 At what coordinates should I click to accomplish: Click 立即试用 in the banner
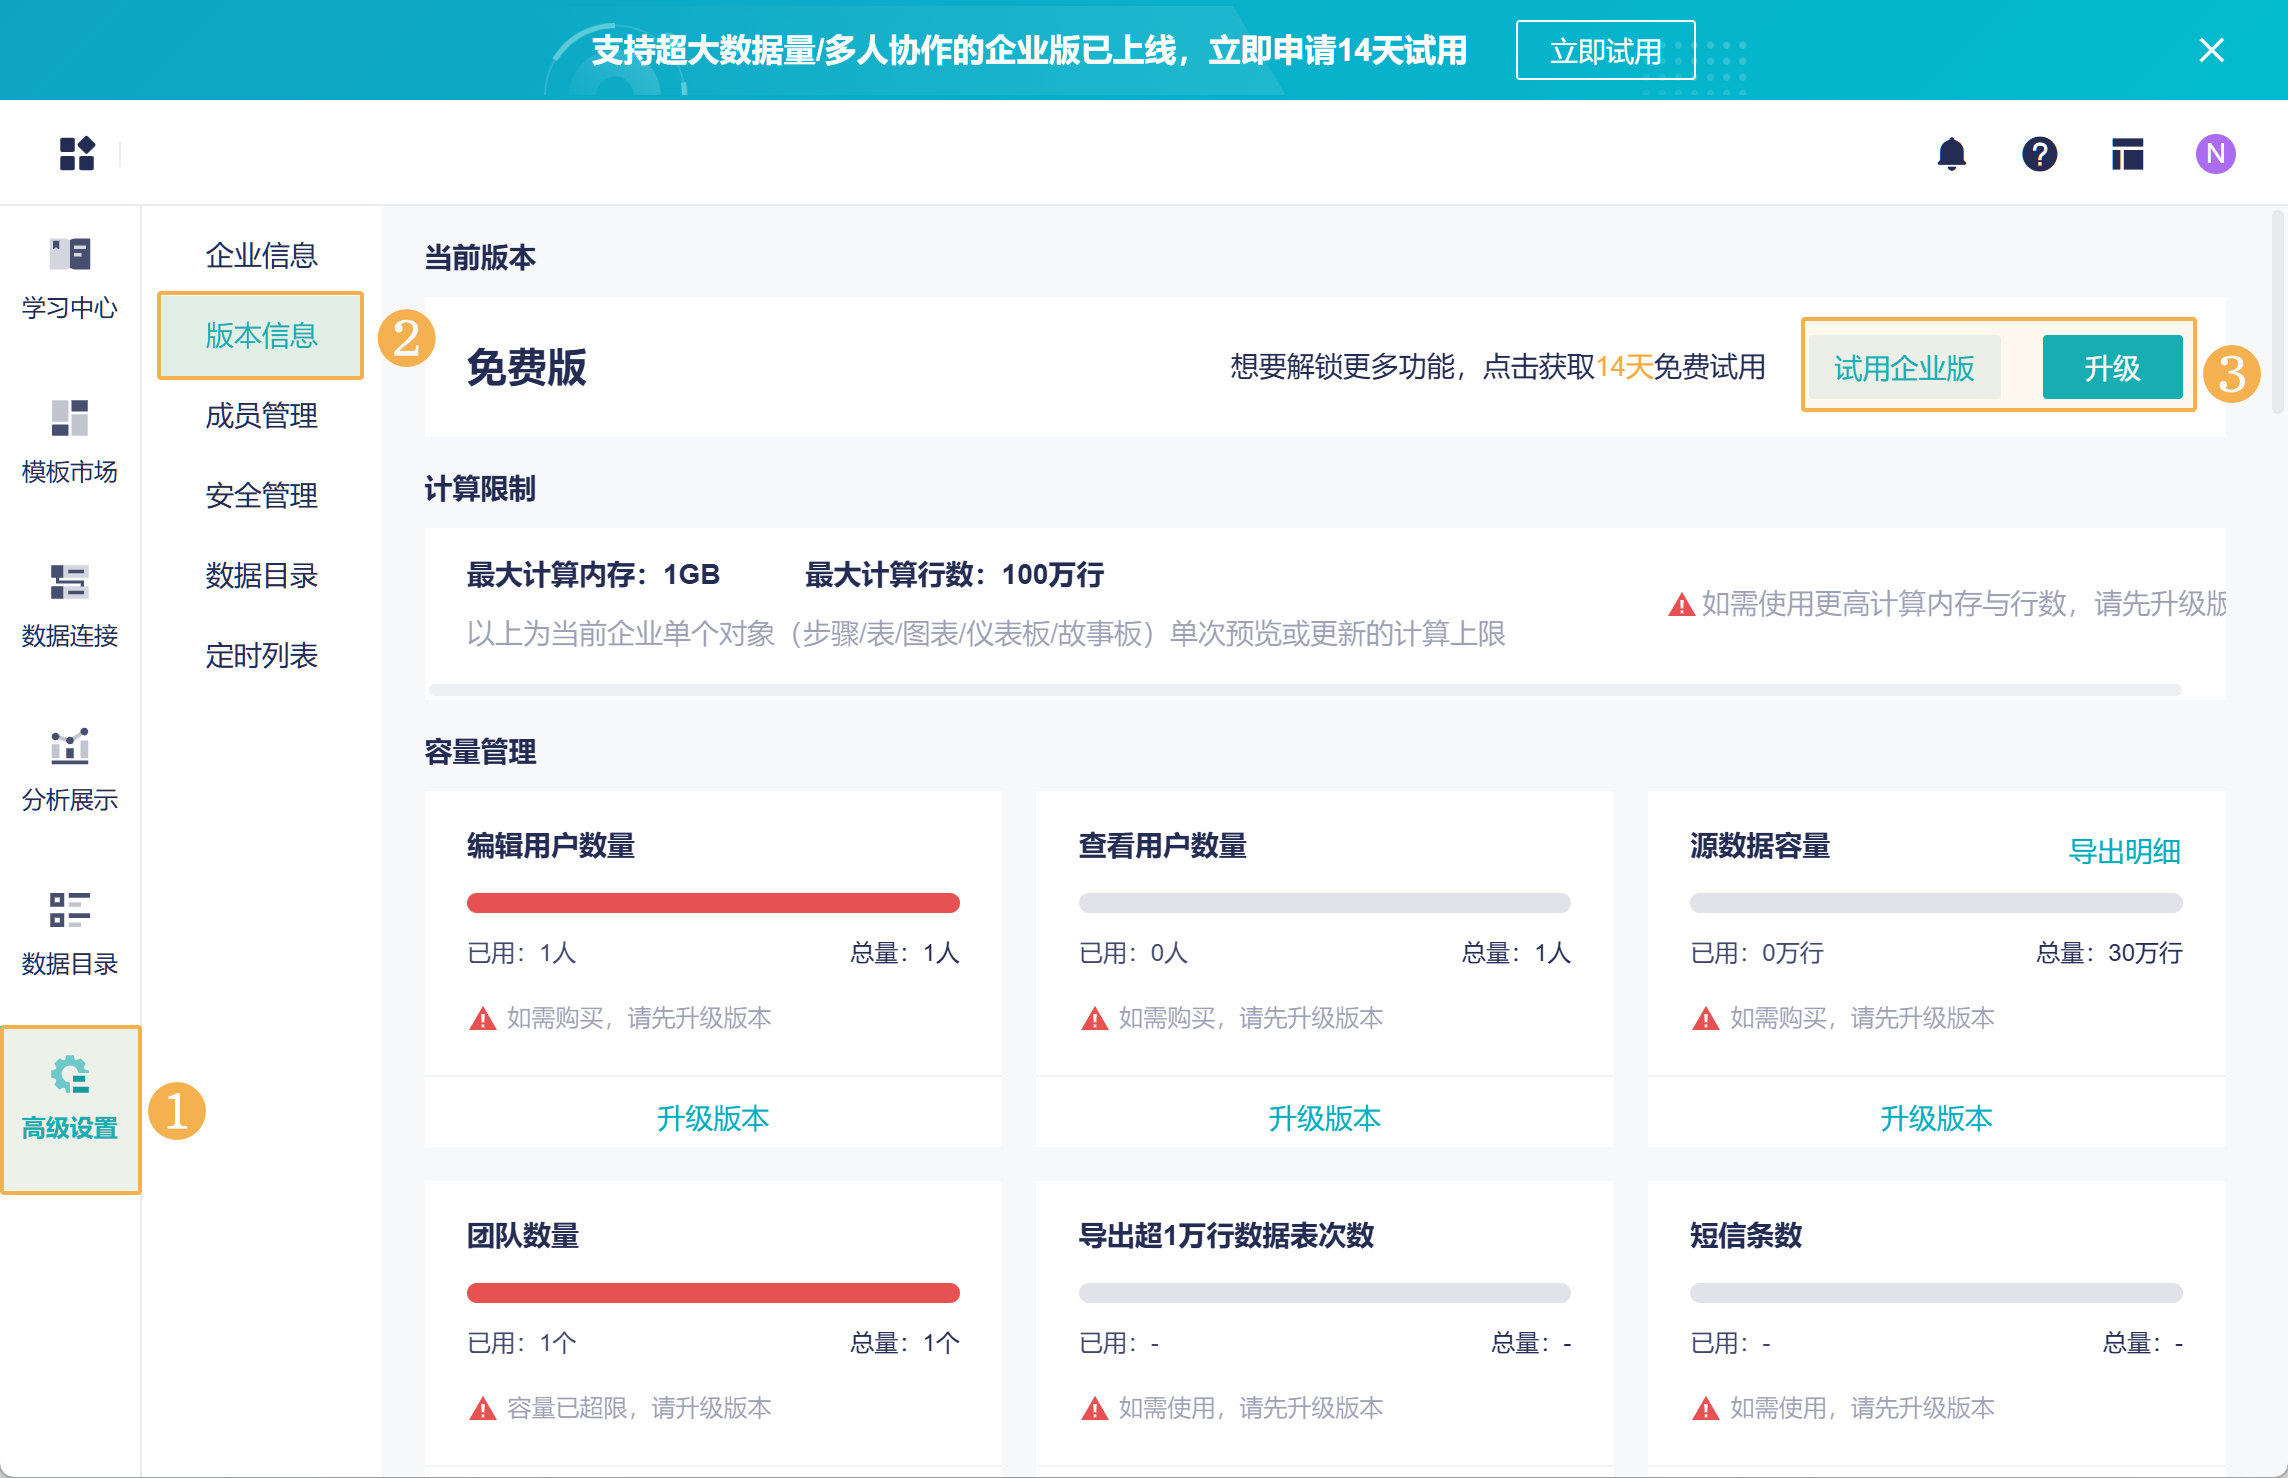tap(1605, 50)
